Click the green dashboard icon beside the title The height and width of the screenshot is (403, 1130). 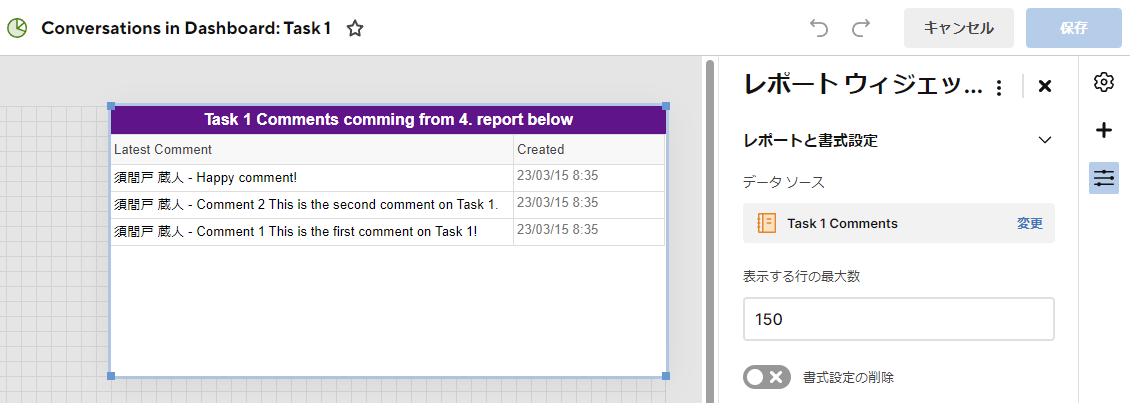[17, 28]
